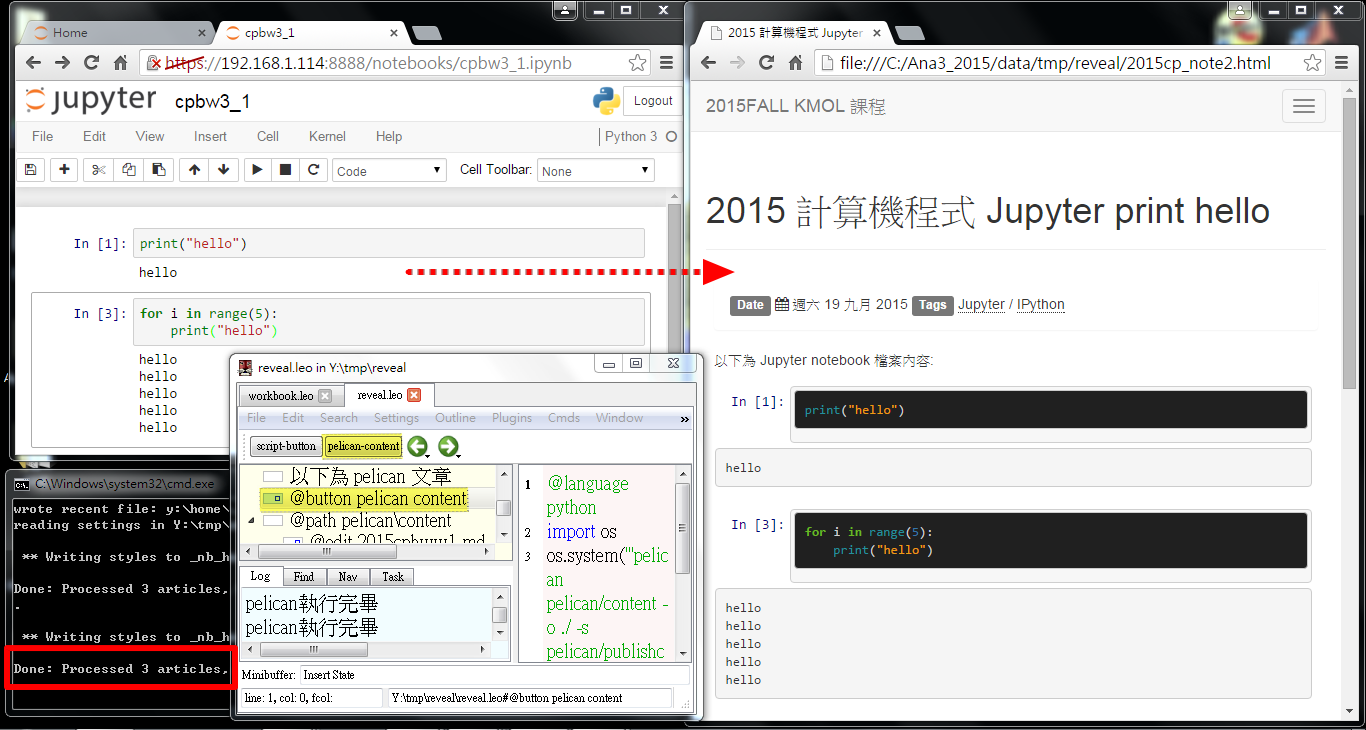The image size is (1366, 730).
Task: Click the Leo log pane vertical scrollbar down arrow
Action: pyautogui.click(x=500, y=634)
